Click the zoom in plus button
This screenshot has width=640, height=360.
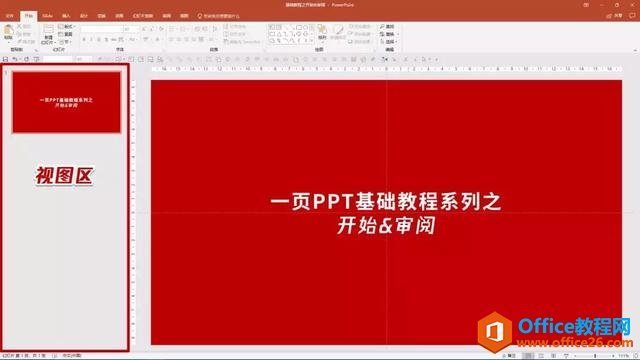[x=613, y=356]
